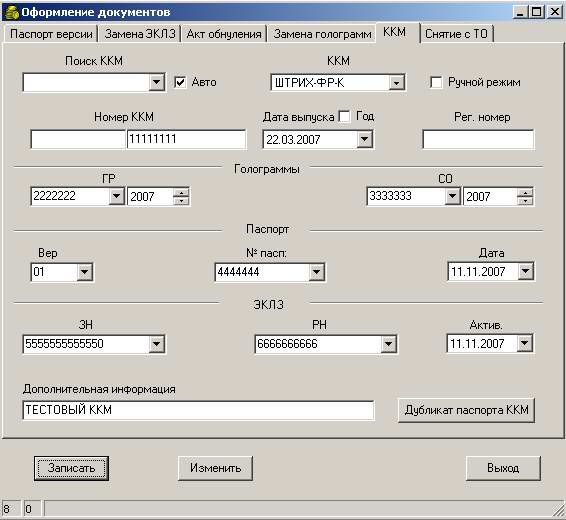The image size is (566, 520).
Task: Enable the Ручной режим checkbox
Action: click(436, 82)
